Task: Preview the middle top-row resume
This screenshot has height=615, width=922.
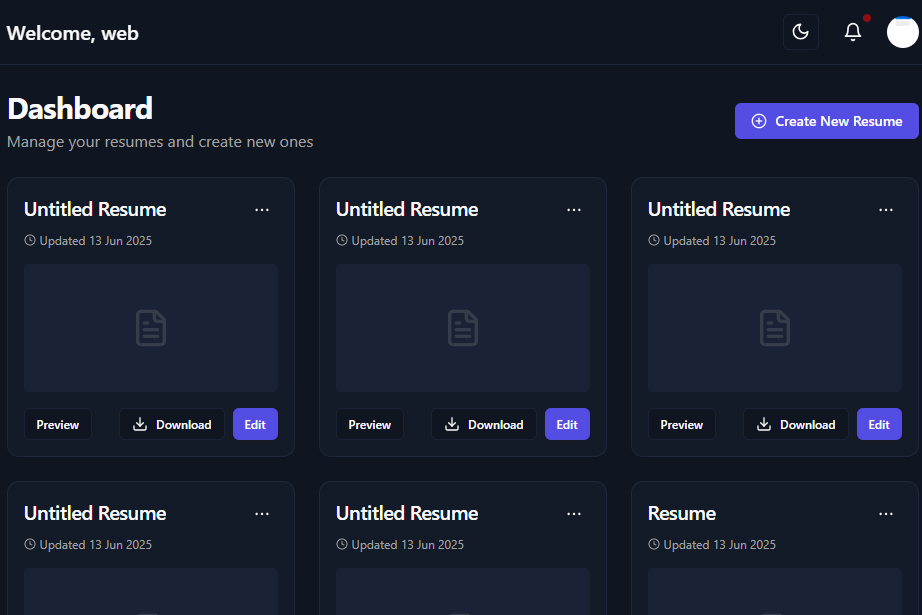Action: click(x=370, y=425)
